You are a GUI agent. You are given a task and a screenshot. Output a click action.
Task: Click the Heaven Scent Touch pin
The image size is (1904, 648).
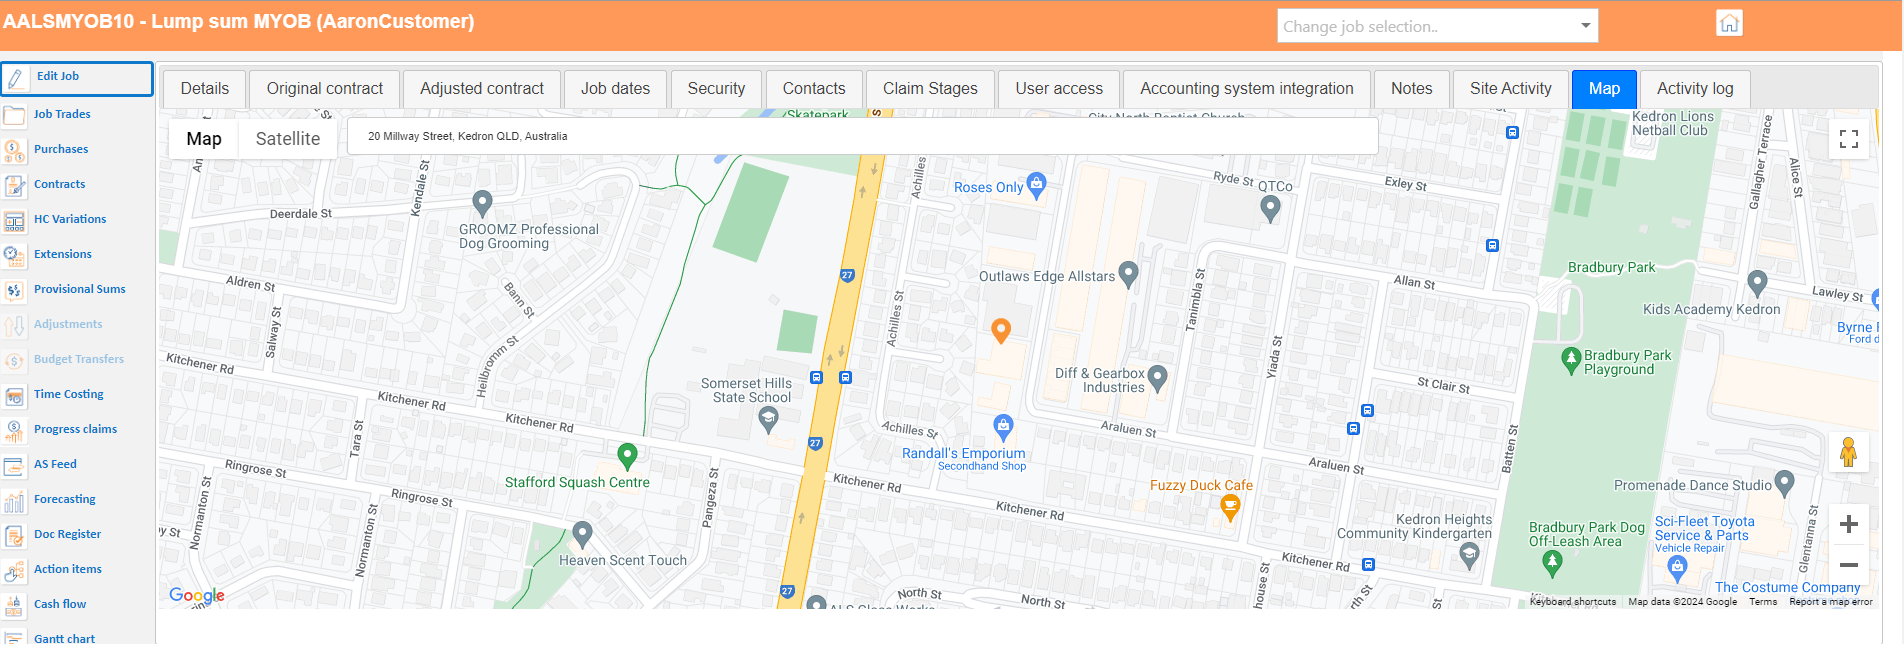click(x=583, y=534)
